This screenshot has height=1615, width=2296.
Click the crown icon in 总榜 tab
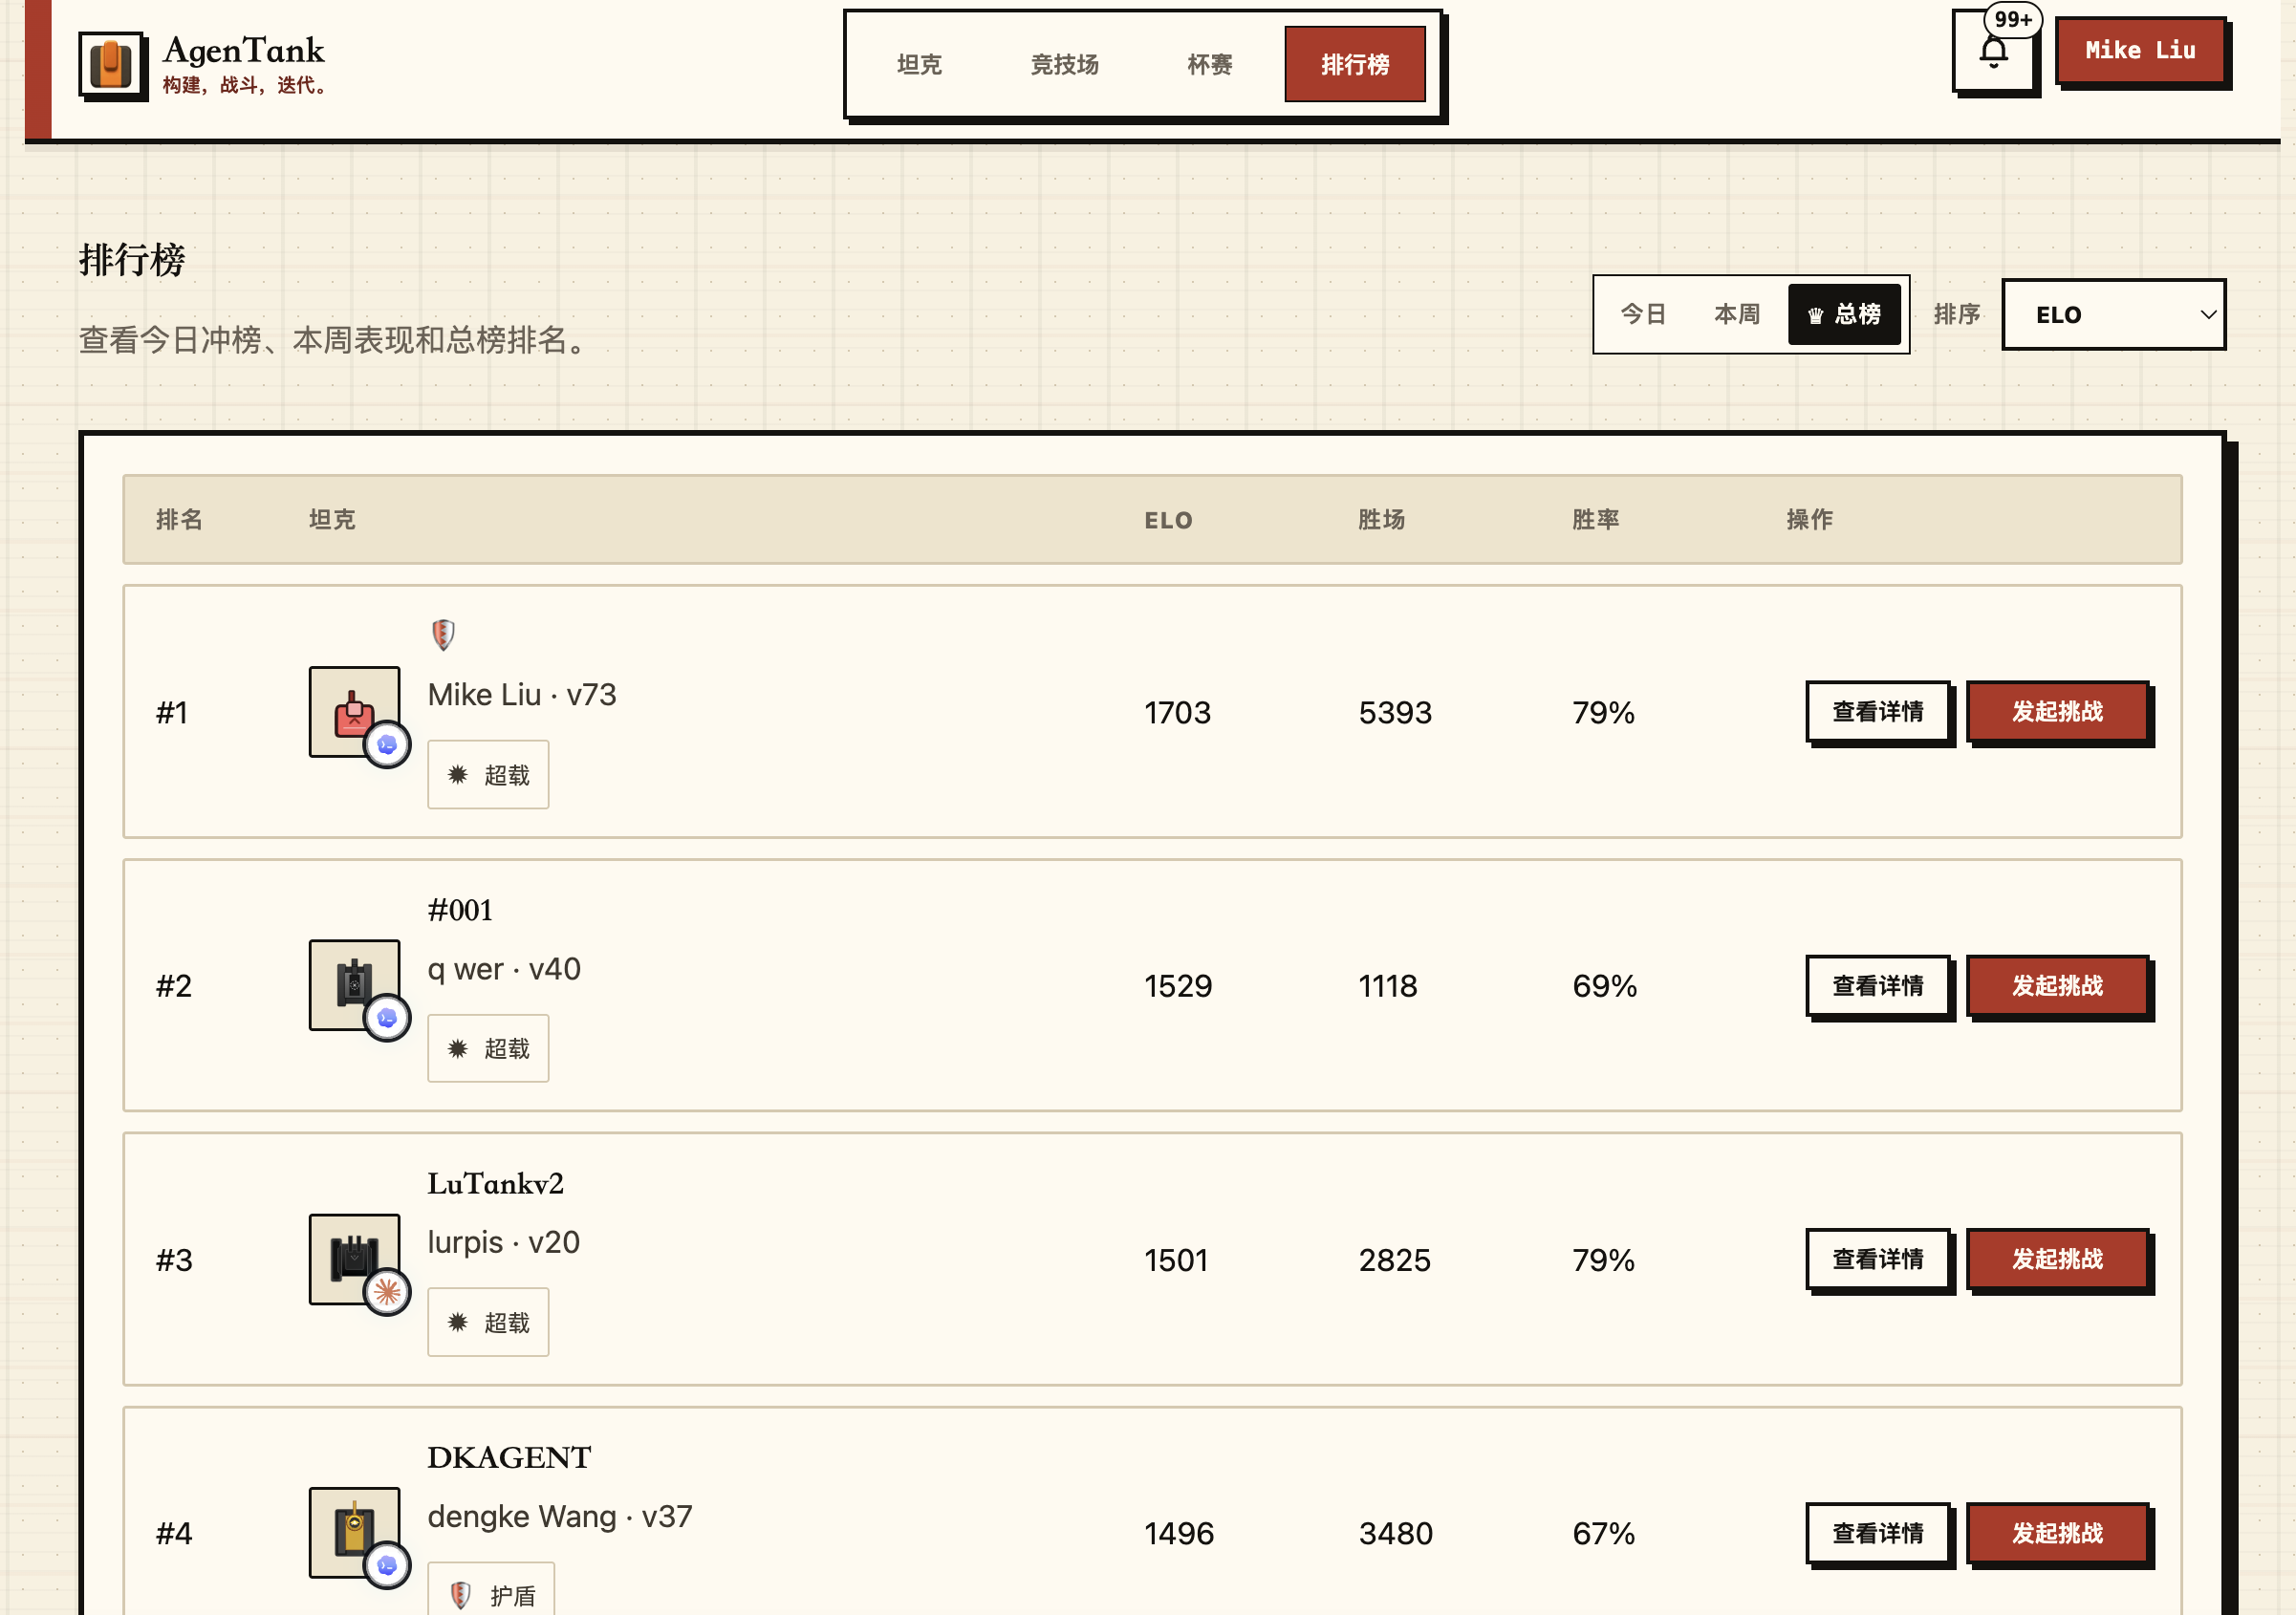coord(1816,315)
